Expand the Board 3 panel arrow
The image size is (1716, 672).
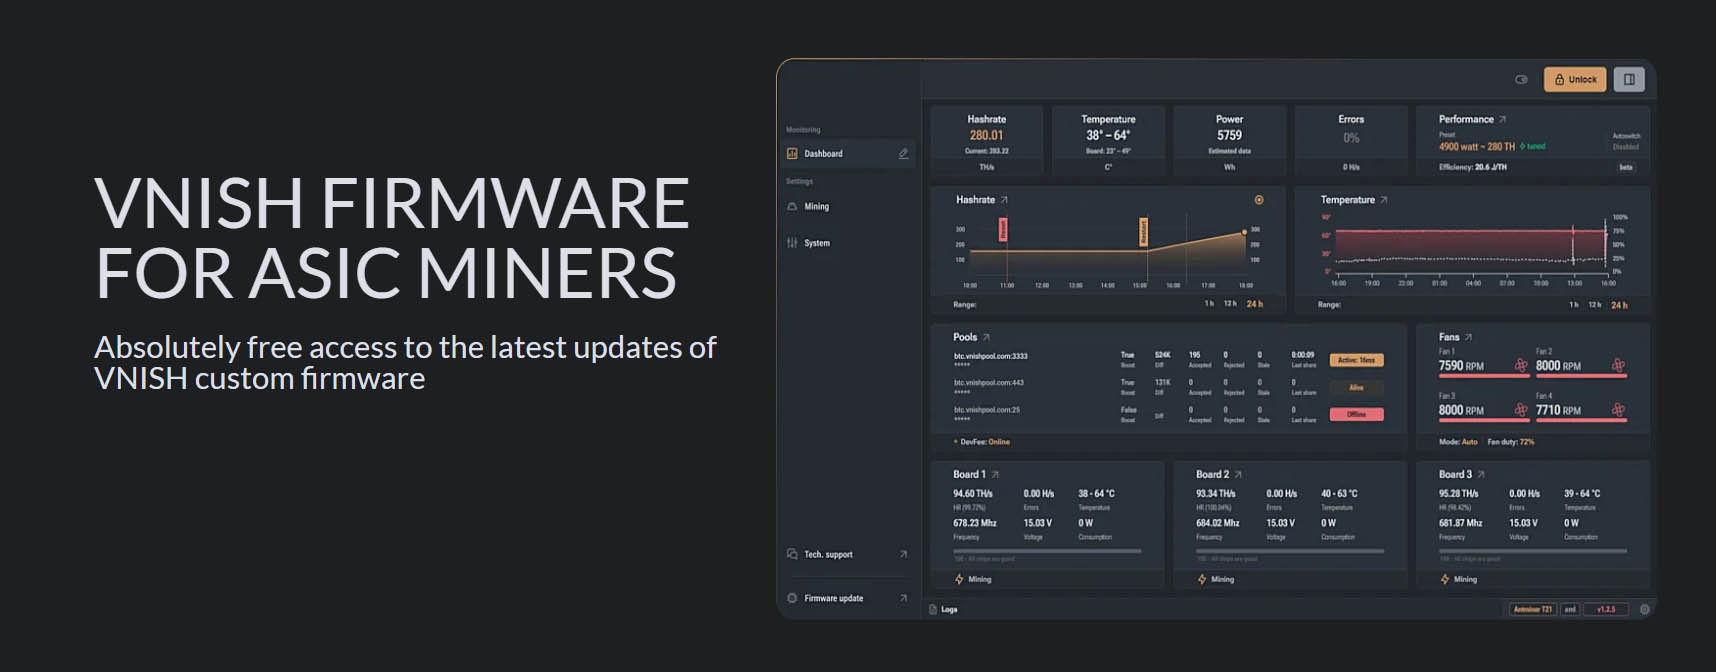pyautogui.click(x=1481, y=474)
